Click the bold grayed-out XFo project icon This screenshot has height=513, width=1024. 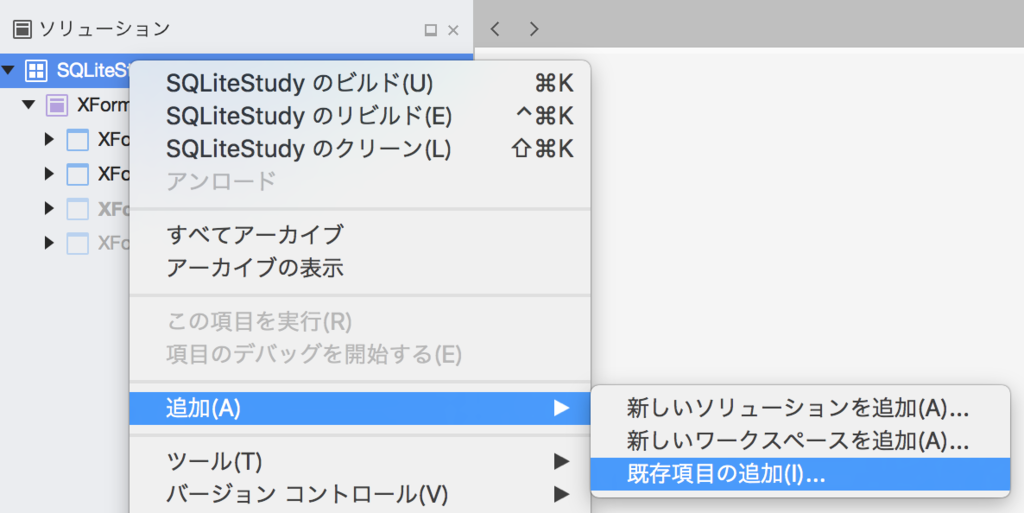pos(78,209)
